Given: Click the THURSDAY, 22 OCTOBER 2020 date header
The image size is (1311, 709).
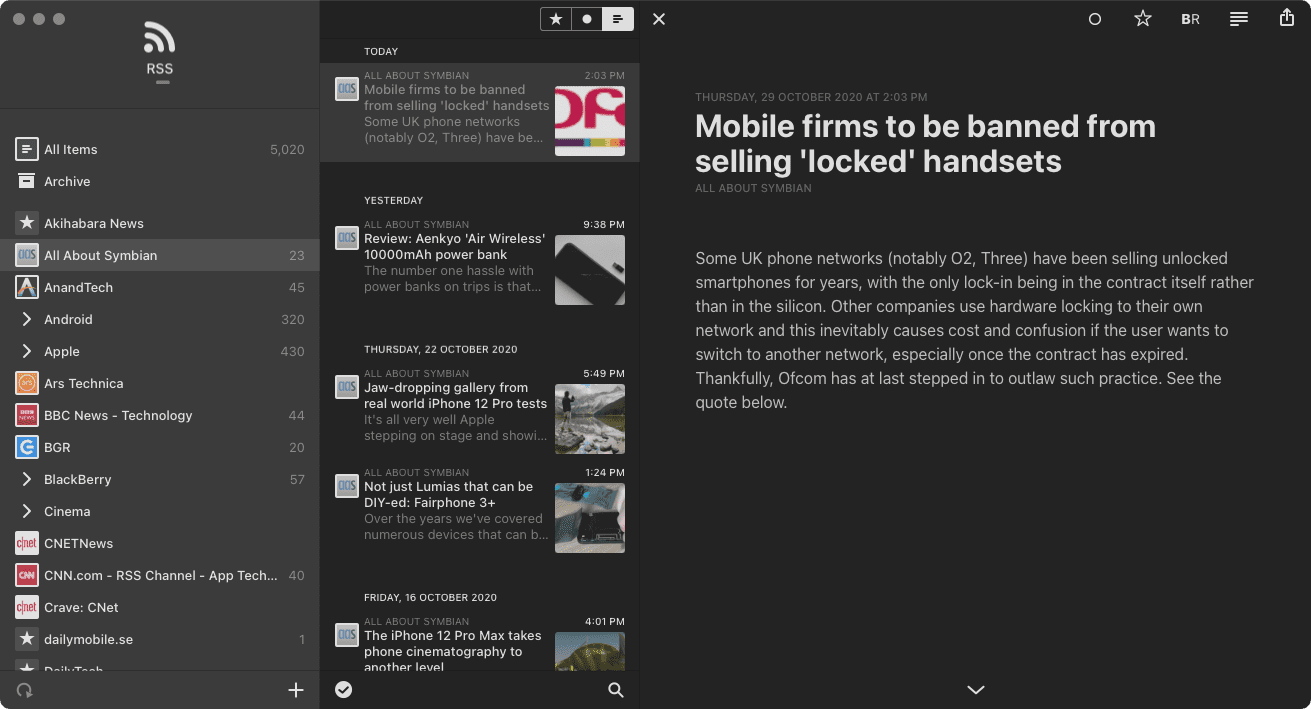Looking at the screenshot, I should point(441,349).
